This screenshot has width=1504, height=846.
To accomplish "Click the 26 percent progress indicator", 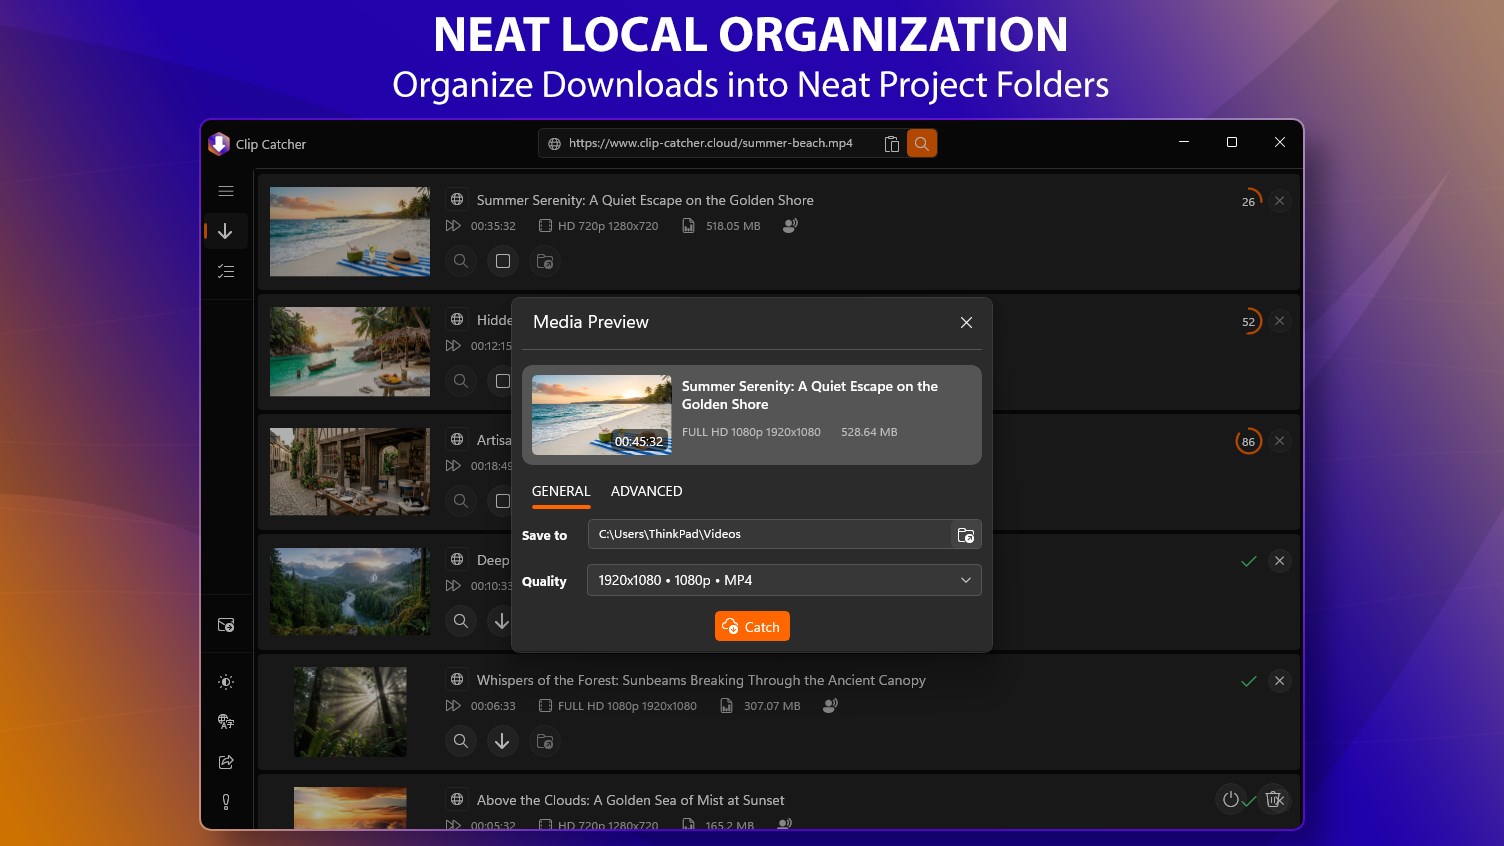I will (1249, 201).
